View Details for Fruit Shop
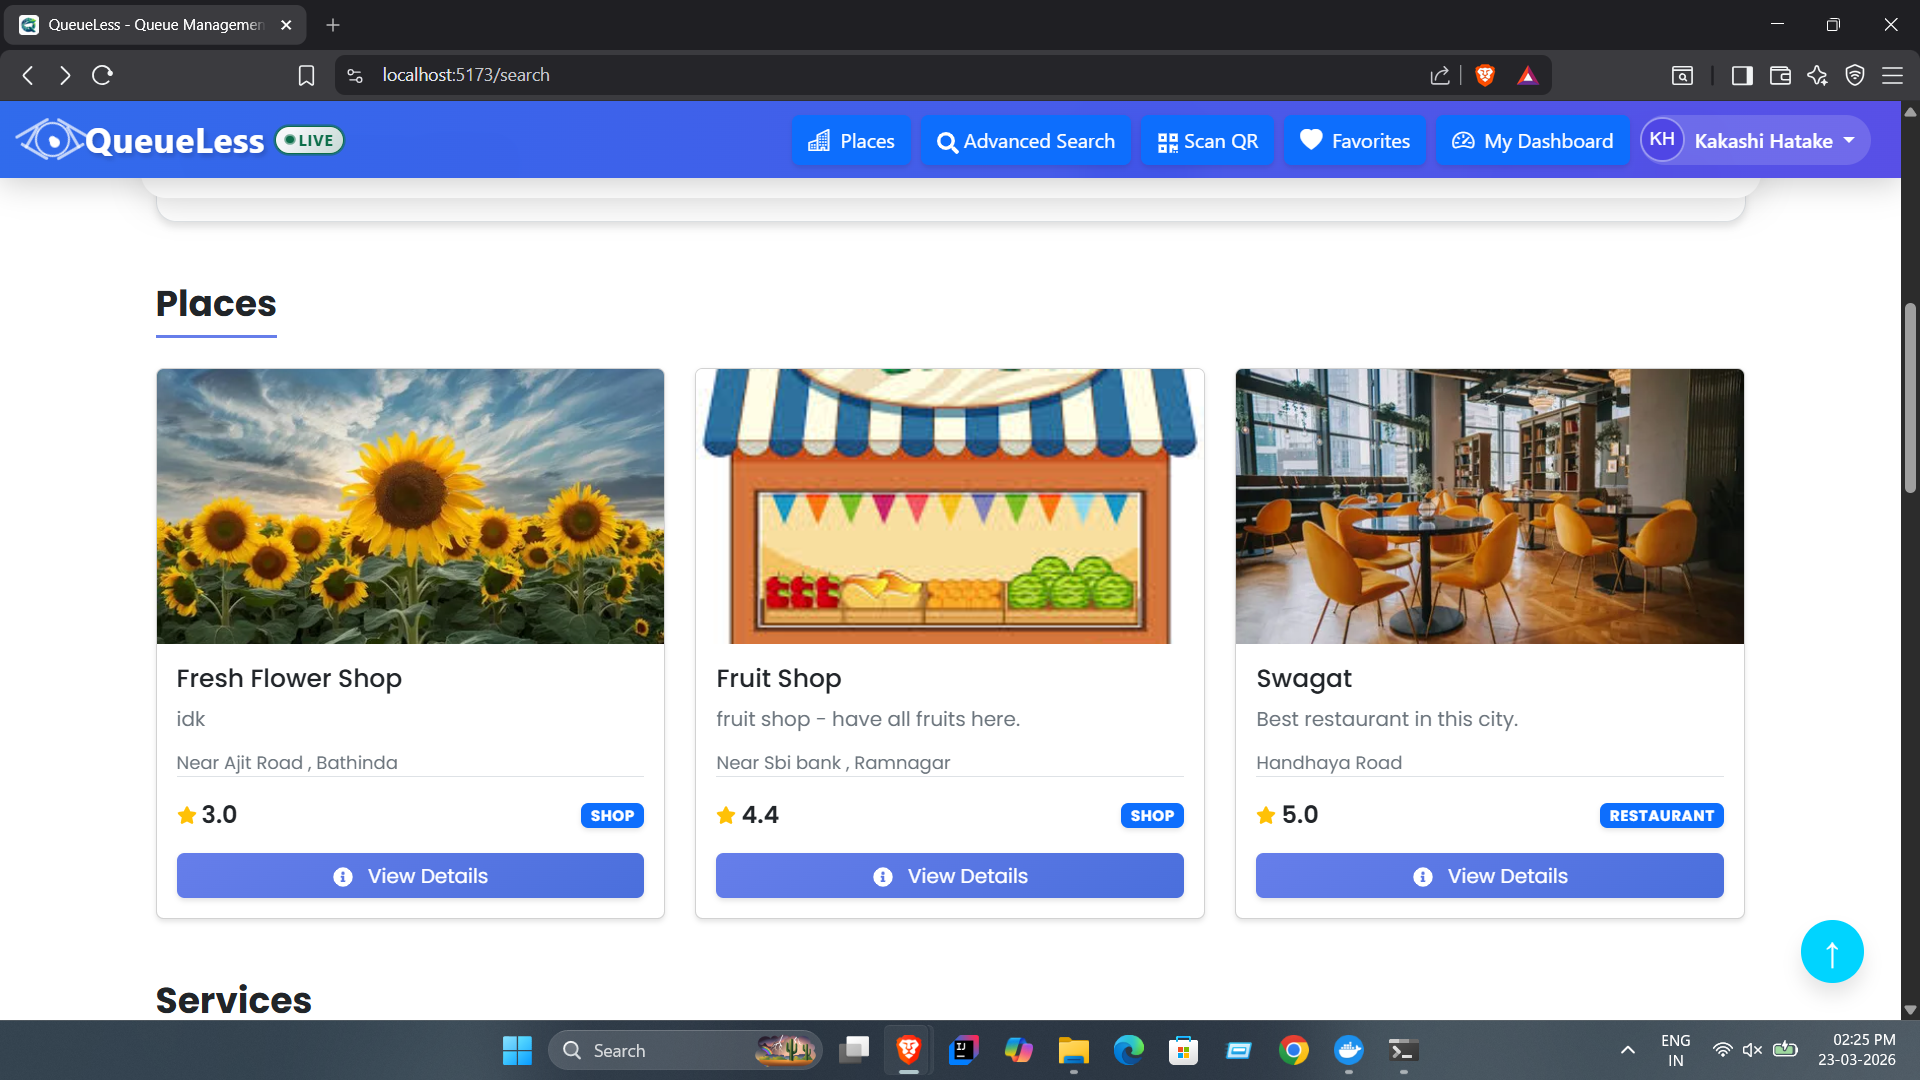 click(950, 876)
